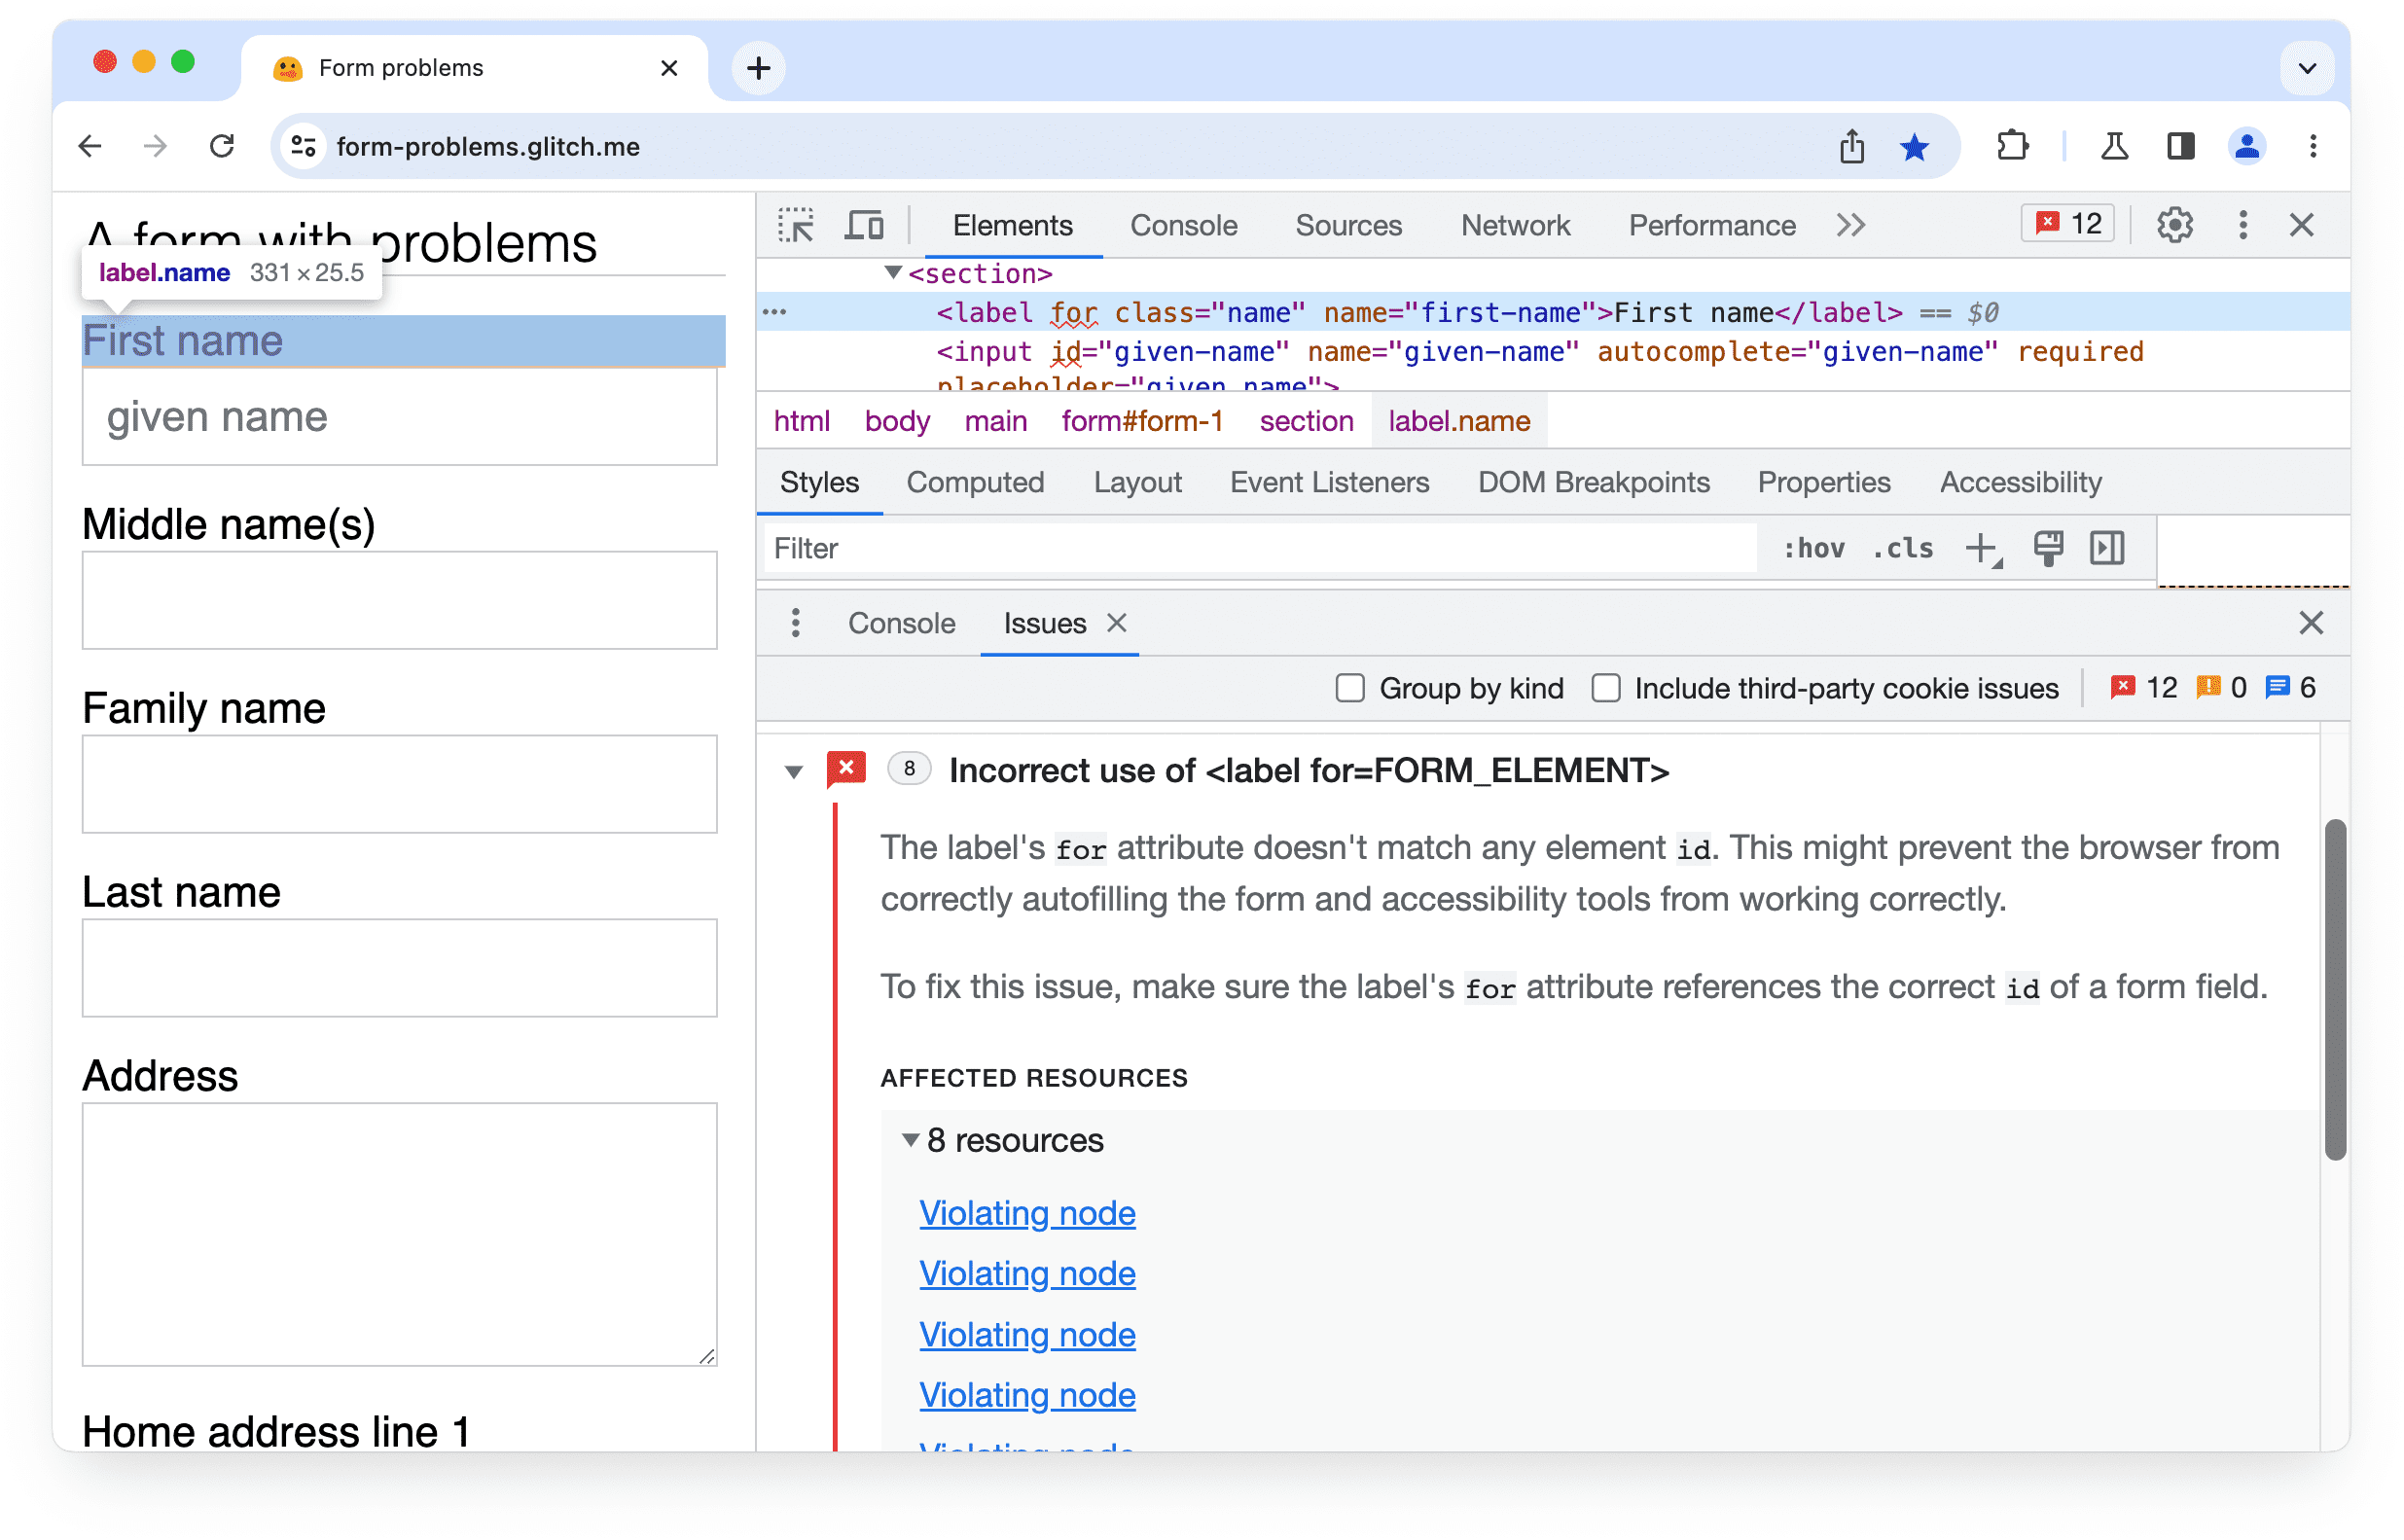
Task: Click the Issues panel close button
Action: [1116, 622]
